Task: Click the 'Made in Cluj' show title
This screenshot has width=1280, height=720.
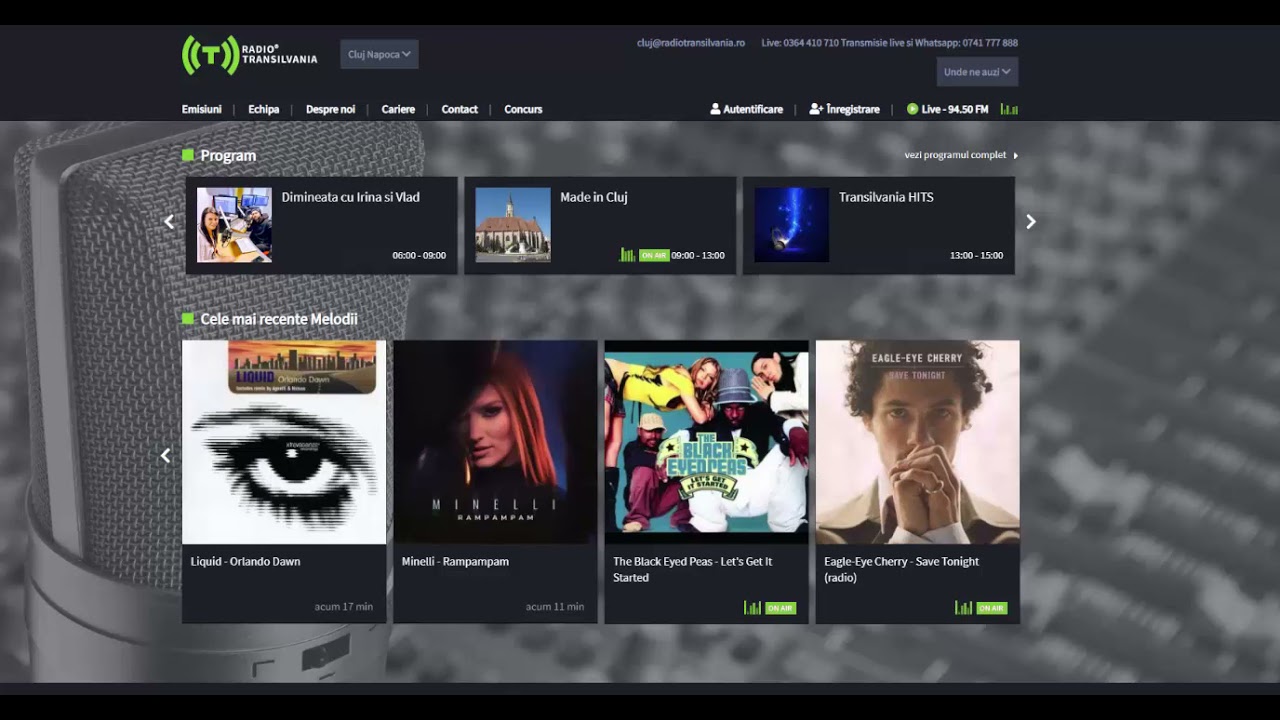Action: point(594,197)
